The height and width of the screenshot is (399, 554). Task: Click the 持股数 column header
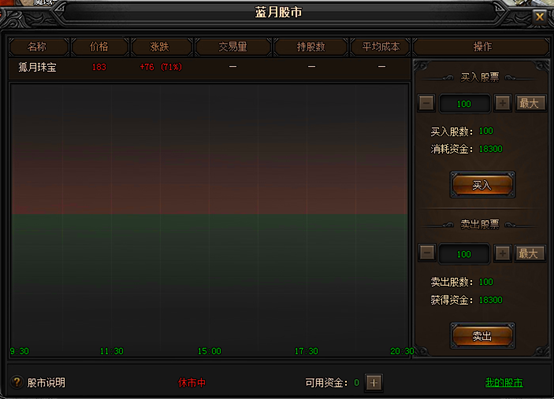[x=311, y=47]
